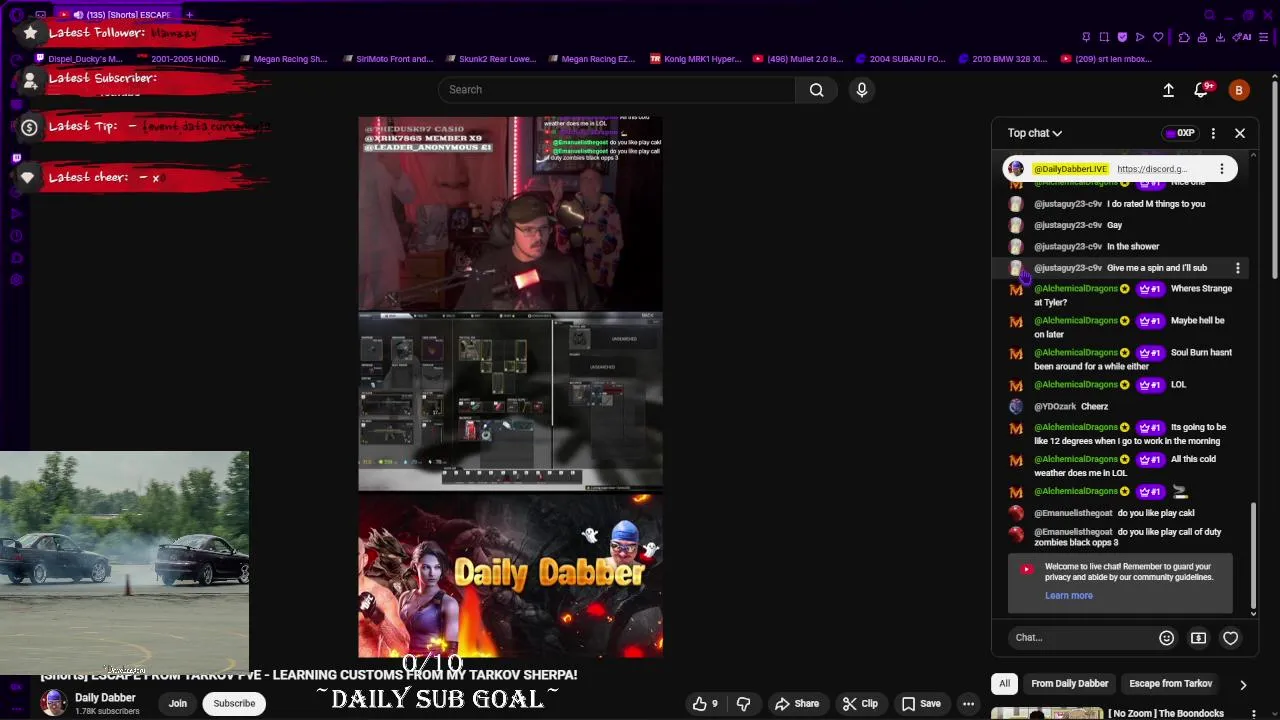Start voice search with microphone icon

862,90
